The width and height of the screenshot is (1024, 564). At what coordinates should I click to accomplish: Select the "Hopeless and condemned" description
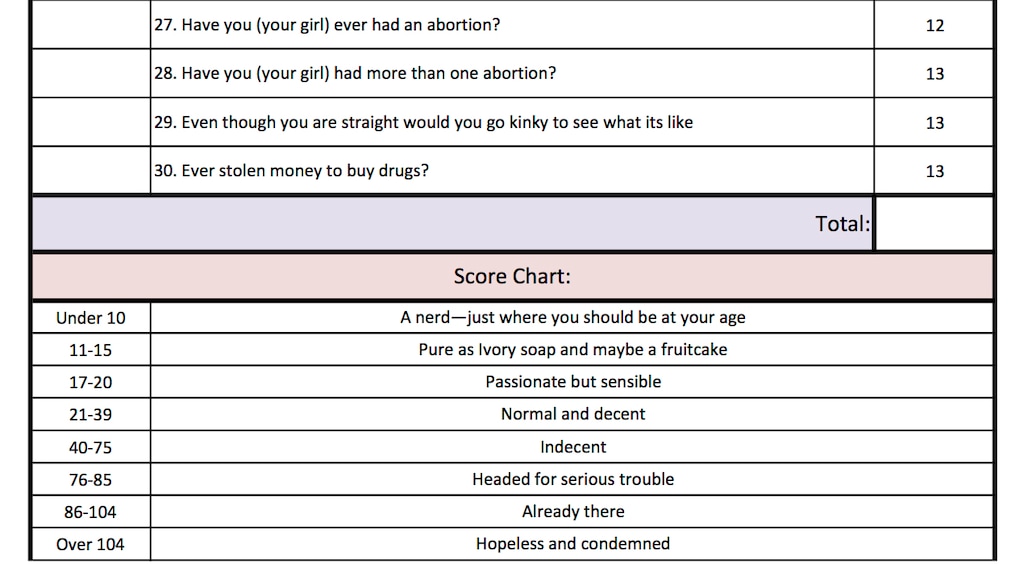pyautogui.click(x=573, y=544)
